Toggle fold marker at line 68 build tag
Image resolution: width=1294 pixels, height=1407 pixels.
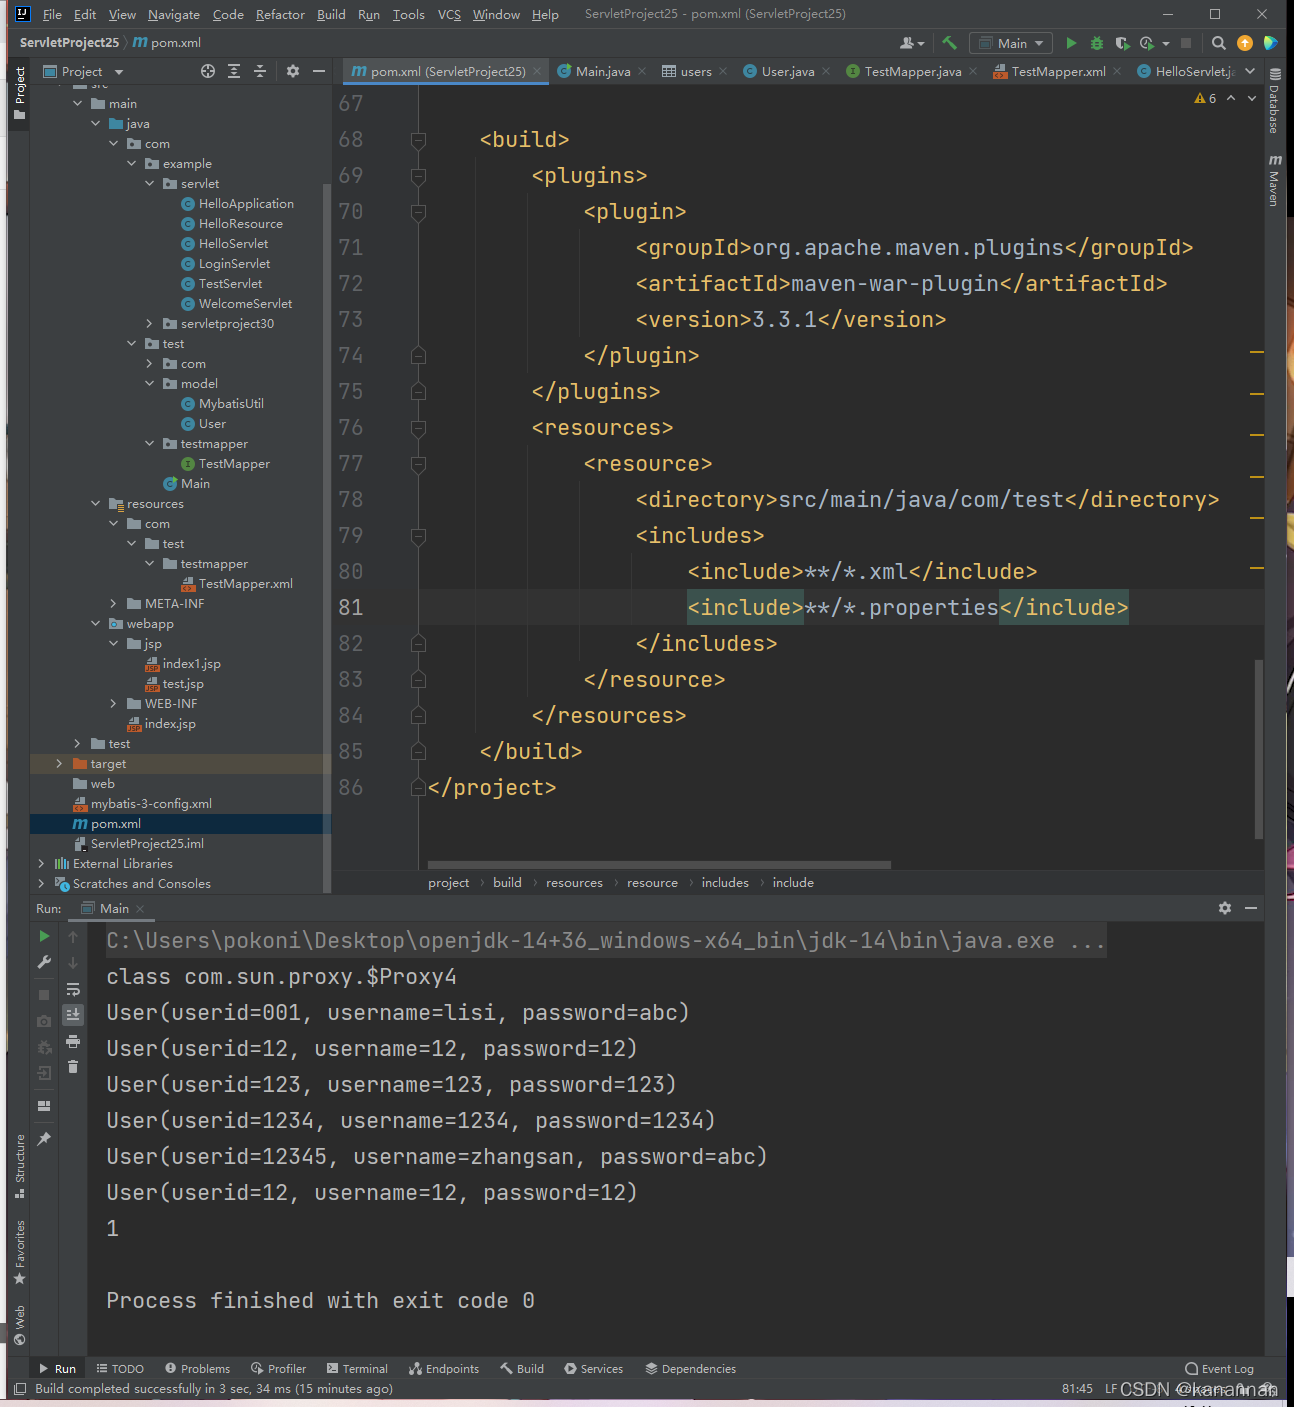pos(418,140)
